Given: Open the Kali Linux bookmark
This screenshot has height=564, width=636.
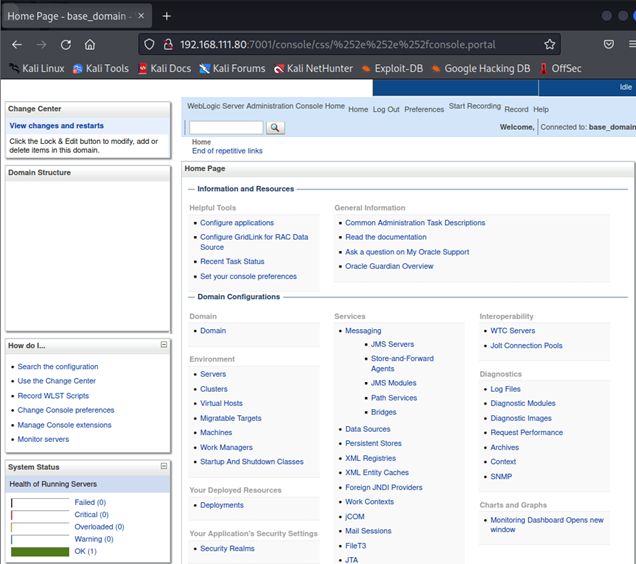Looking at the screenshot, I should (x=37, y=69).
